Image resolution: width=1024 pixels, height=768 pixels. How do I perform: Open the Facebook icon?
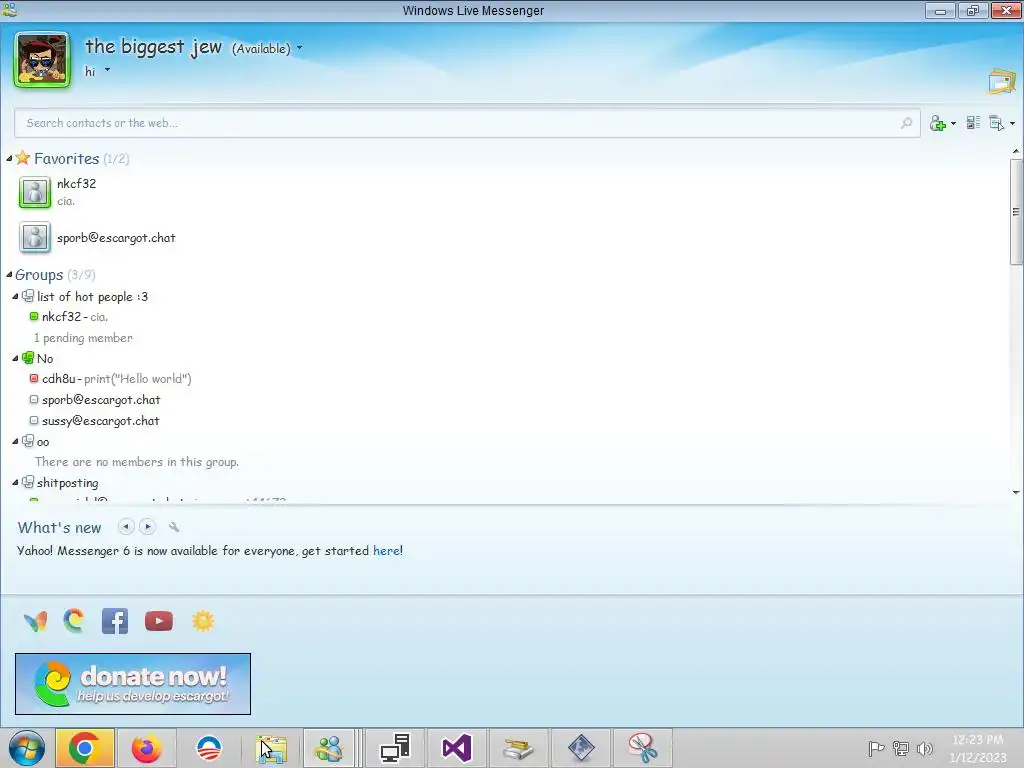tap(115, 621)
